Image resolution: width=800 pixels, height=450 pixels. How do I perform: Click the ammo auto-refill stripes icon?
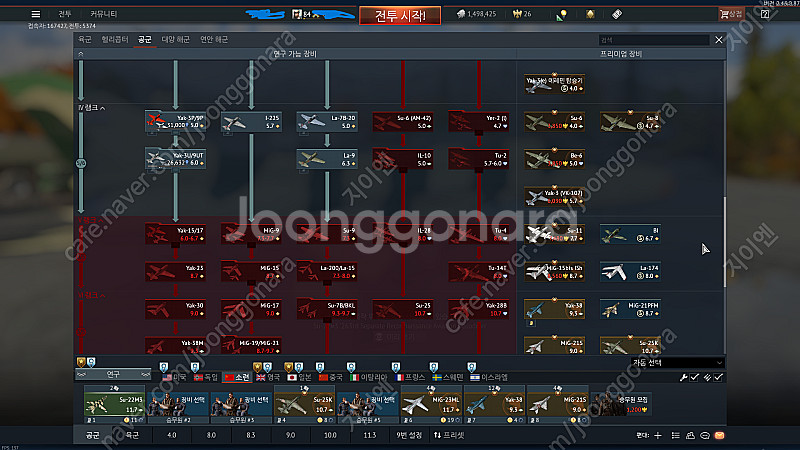707,378
